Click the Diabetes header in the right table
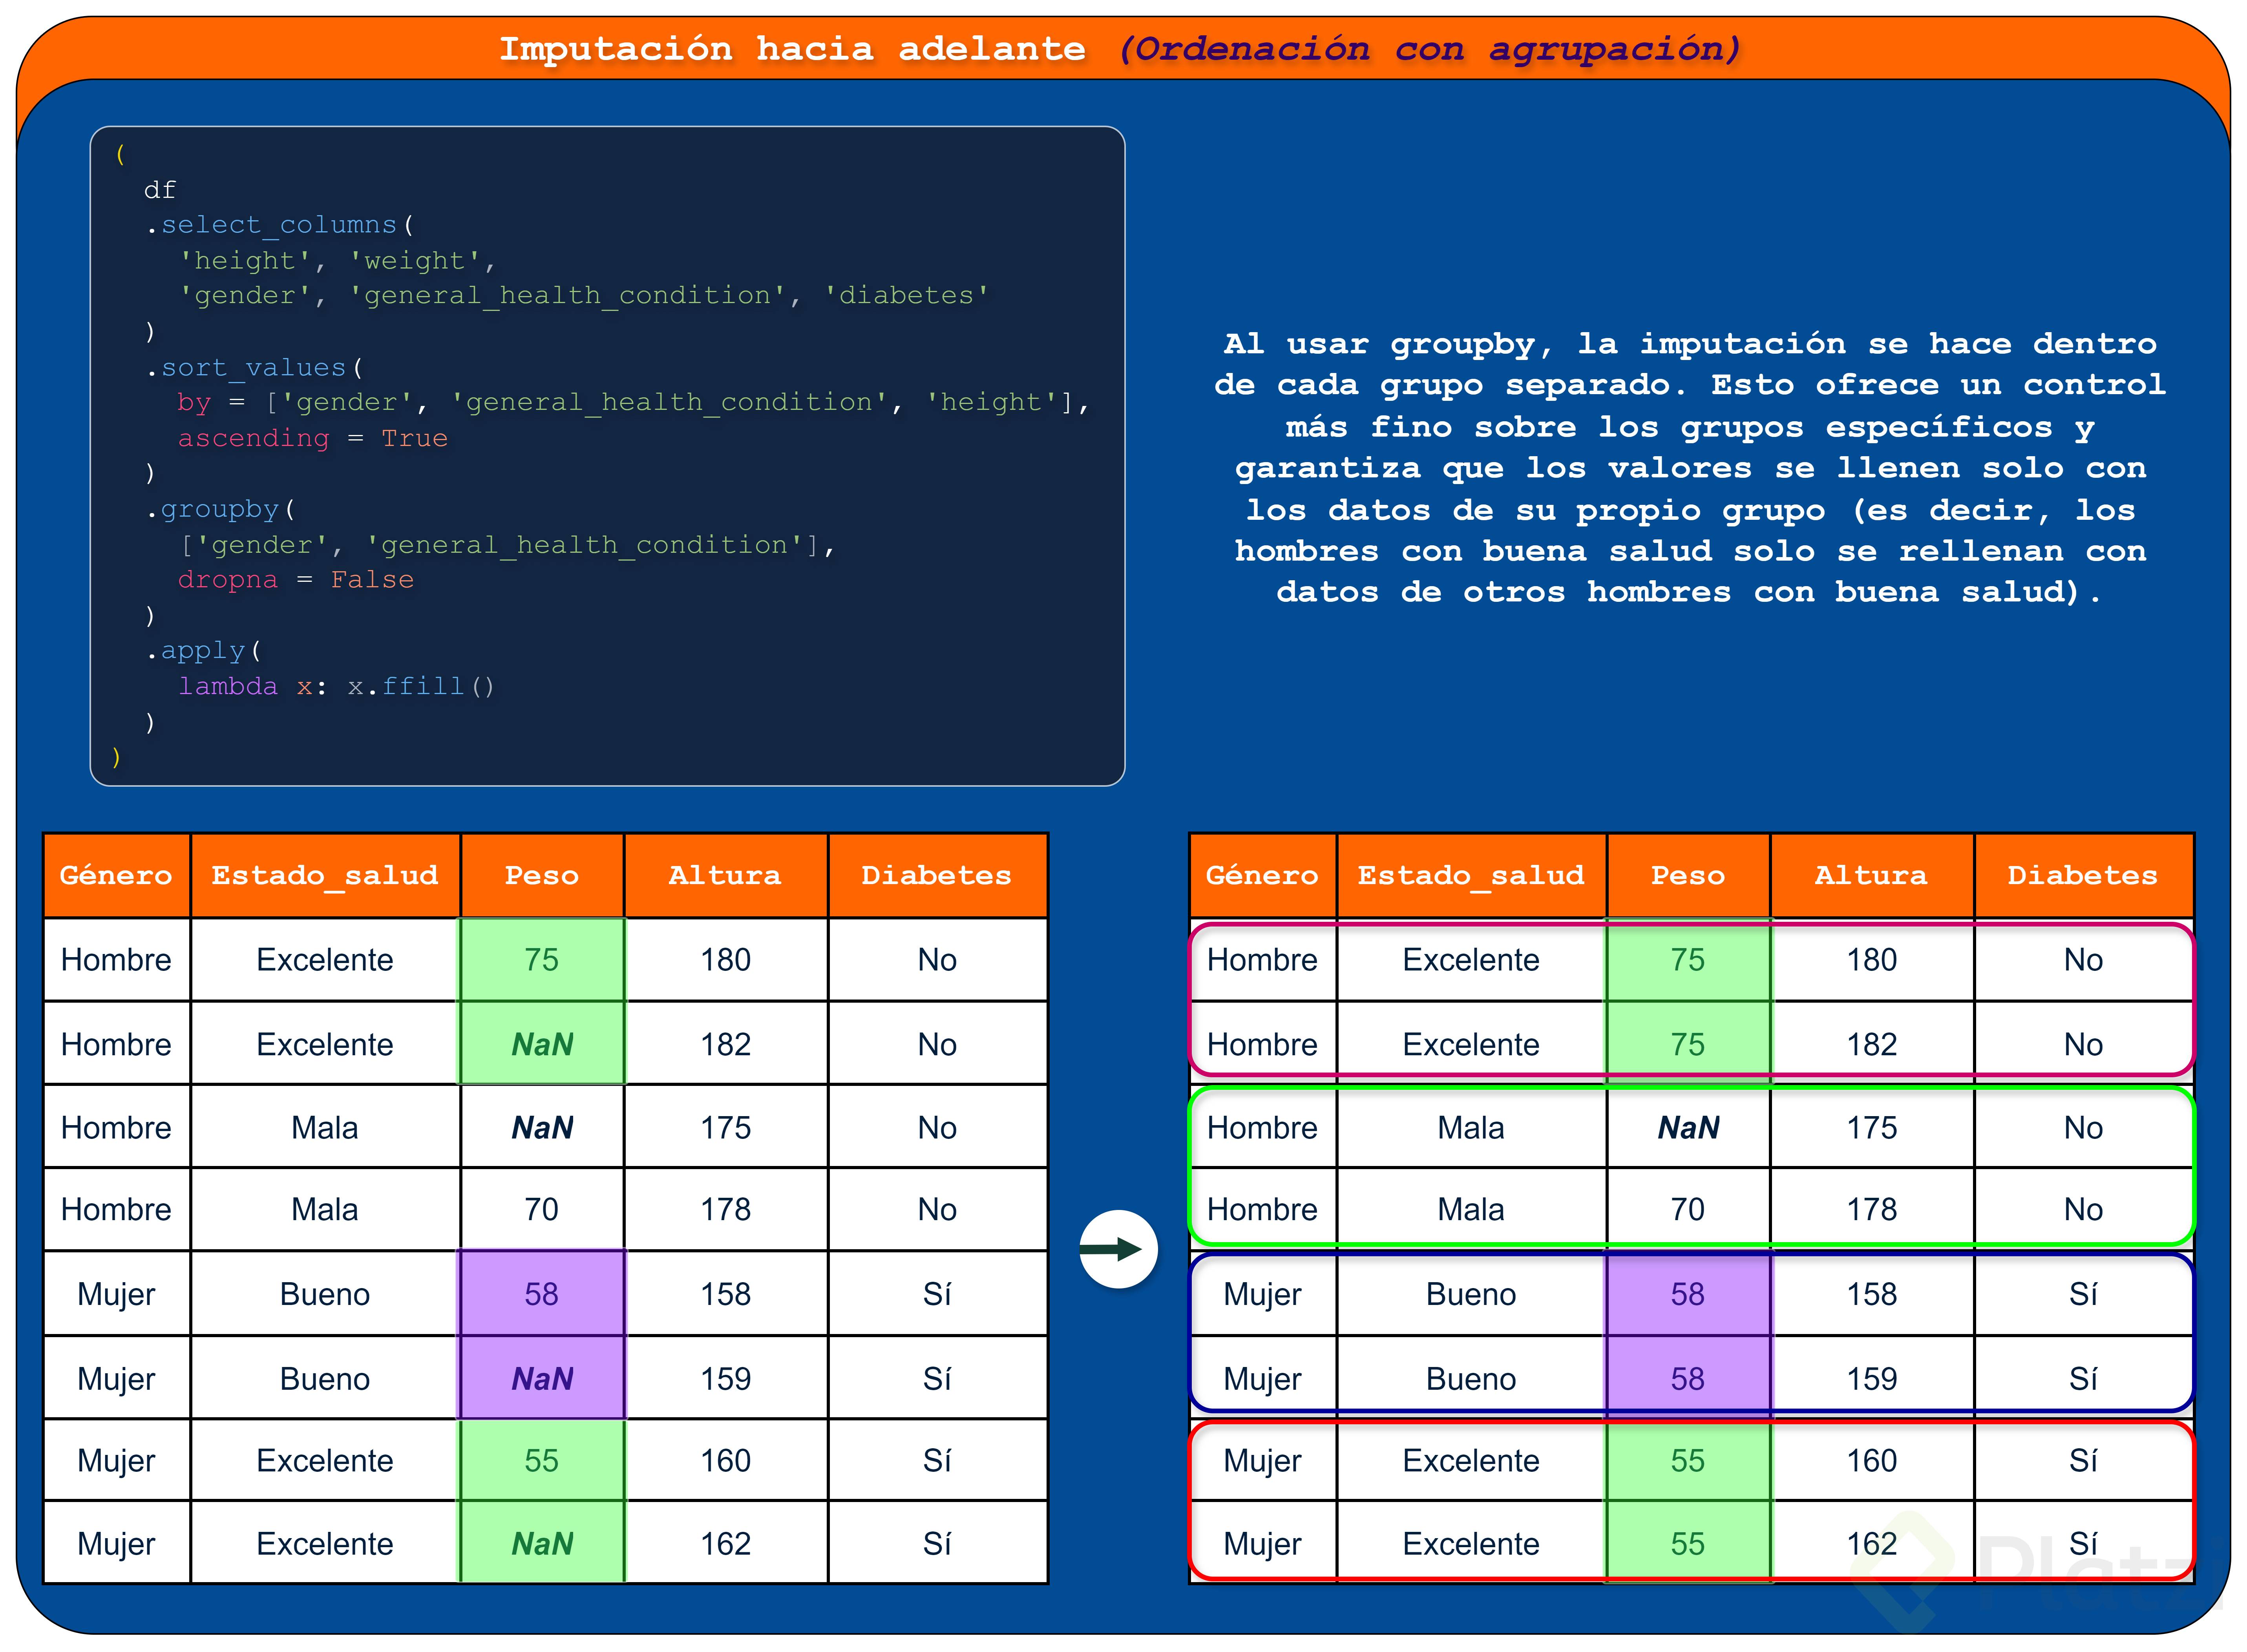This screenshot has width=2247, height=1652. [x=2082, y=875]
